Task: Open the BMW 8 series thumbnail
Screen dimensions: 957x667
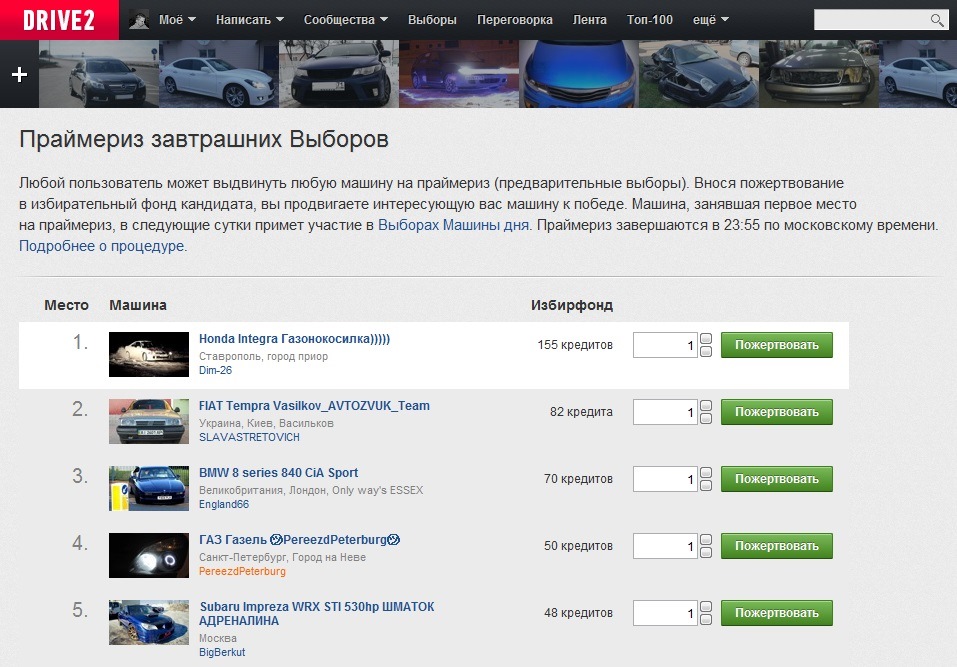Action: (x=149, y=488)
